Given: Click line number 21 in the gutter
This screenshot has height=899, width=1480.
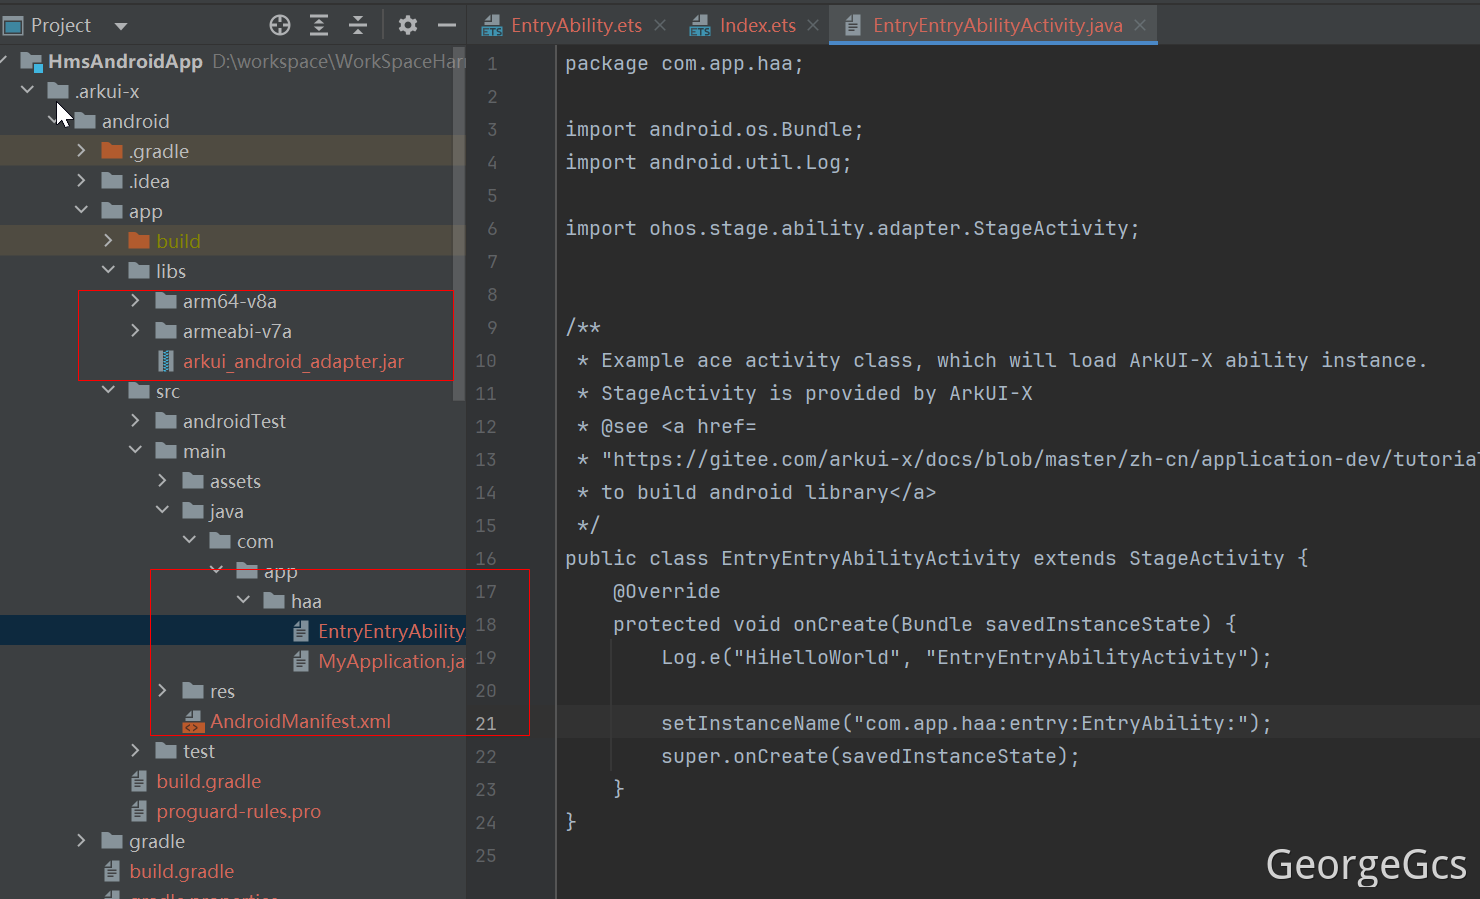Looking at the screenshot, I should [x=486, y=724].
